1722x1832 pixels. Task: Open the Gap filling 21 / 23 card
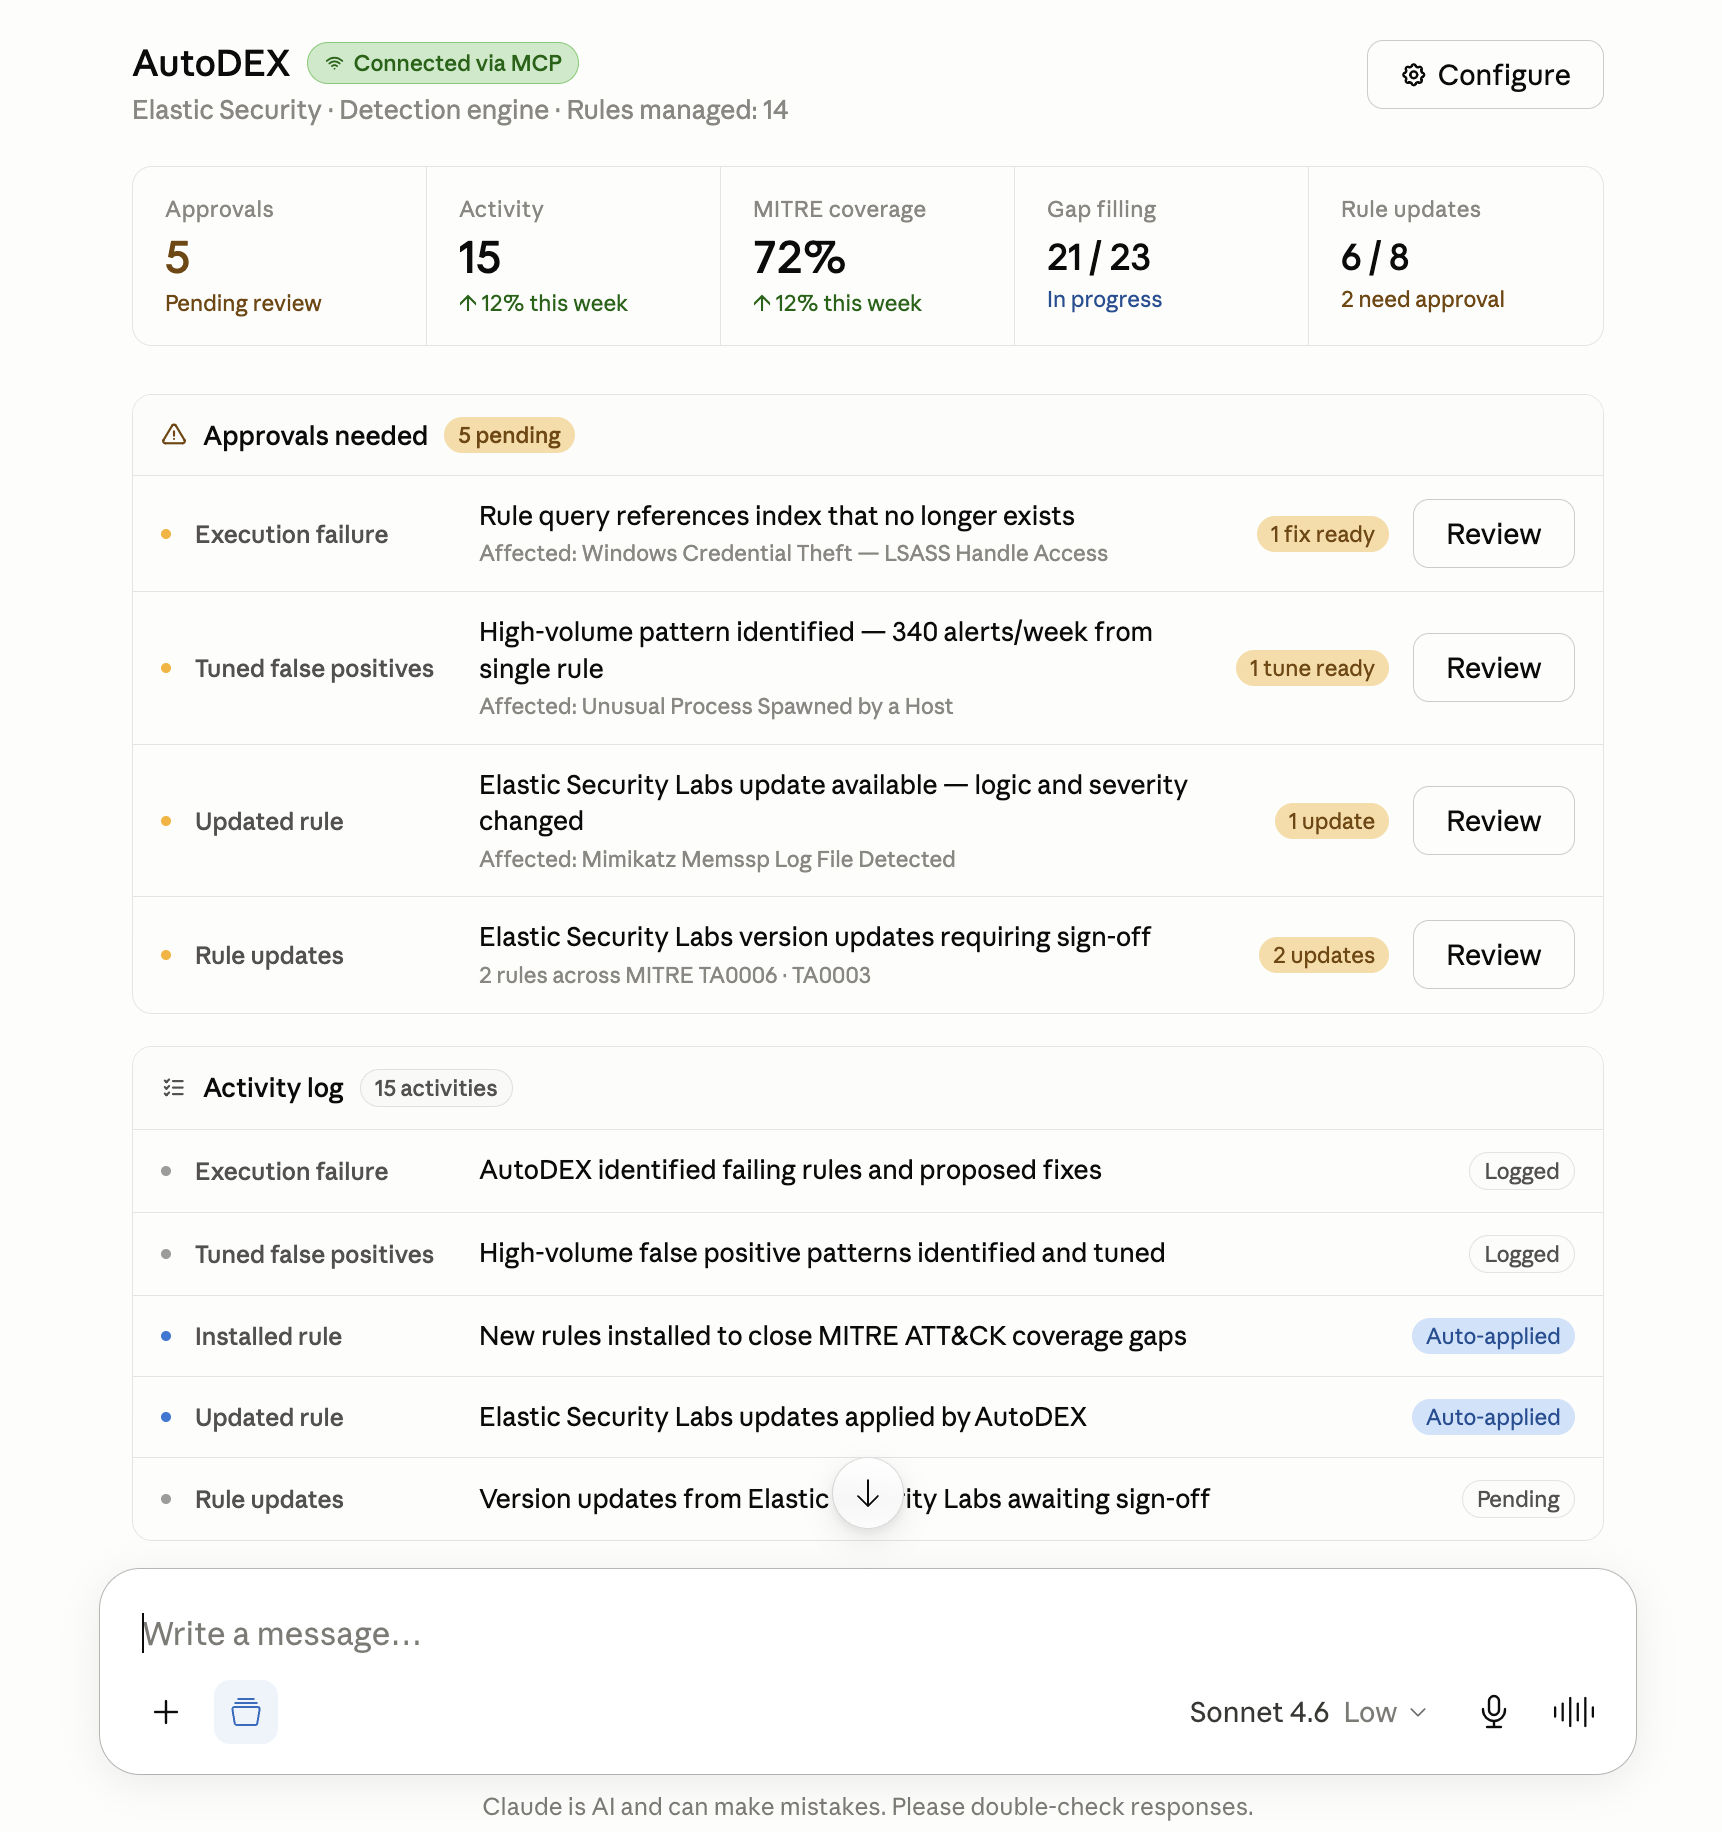pyautogui.click(x=1161, y=256)
